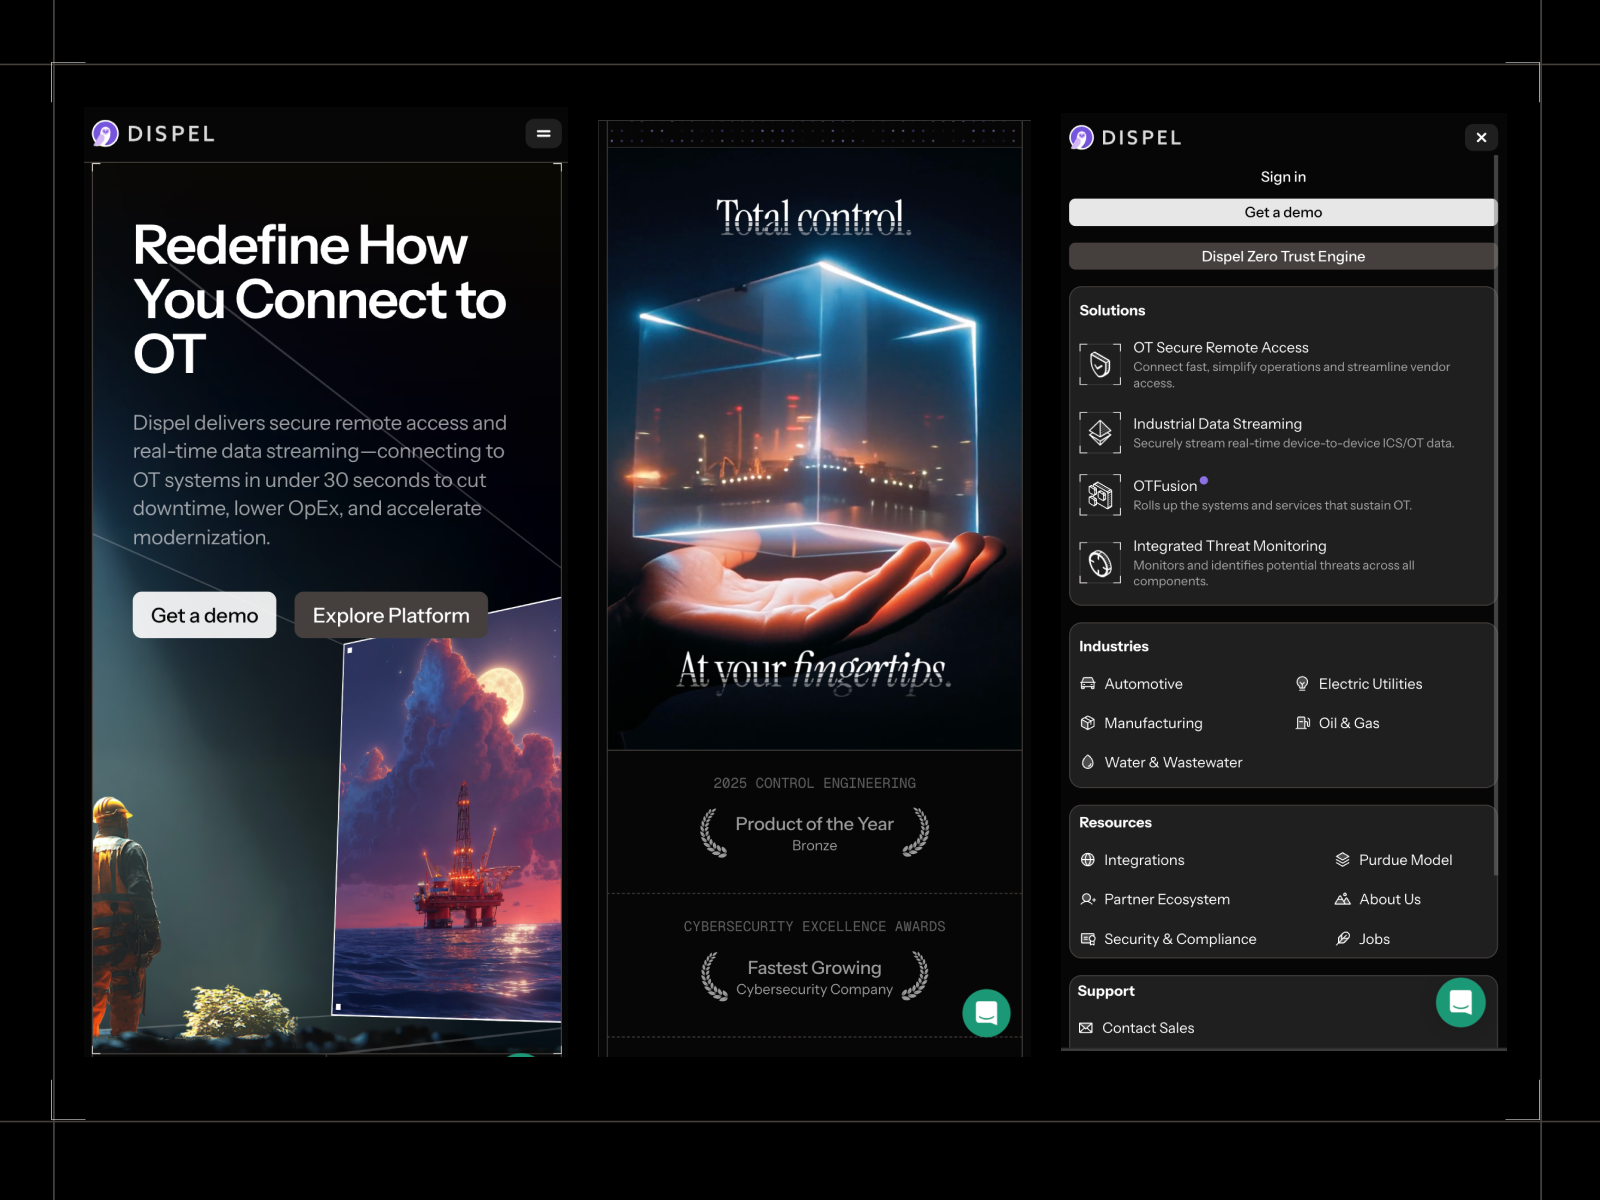Click the Sign in link
Screen dimensions: 1600x1200
pyautogui.click(x=1283, y=177)
